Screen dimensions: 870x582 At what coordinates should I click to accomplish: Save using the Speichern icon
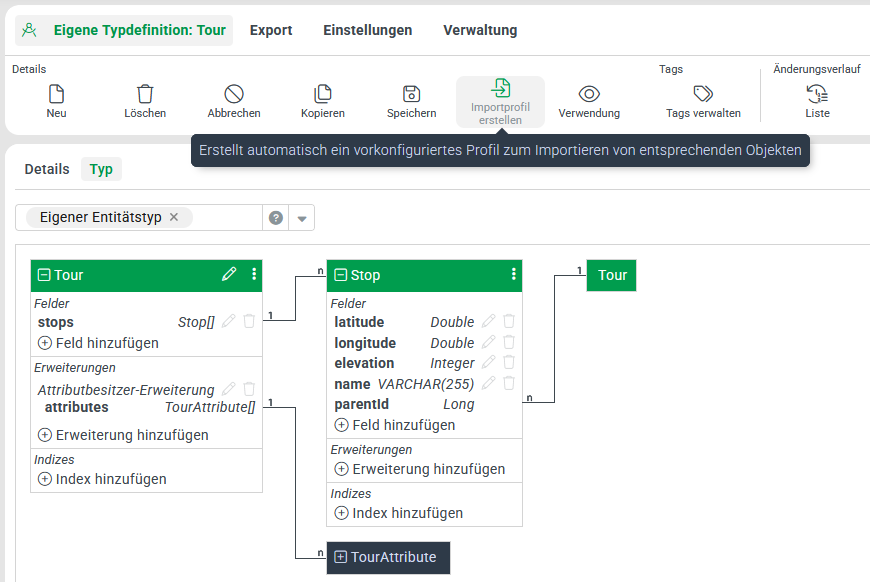click(x=411, y=94)
